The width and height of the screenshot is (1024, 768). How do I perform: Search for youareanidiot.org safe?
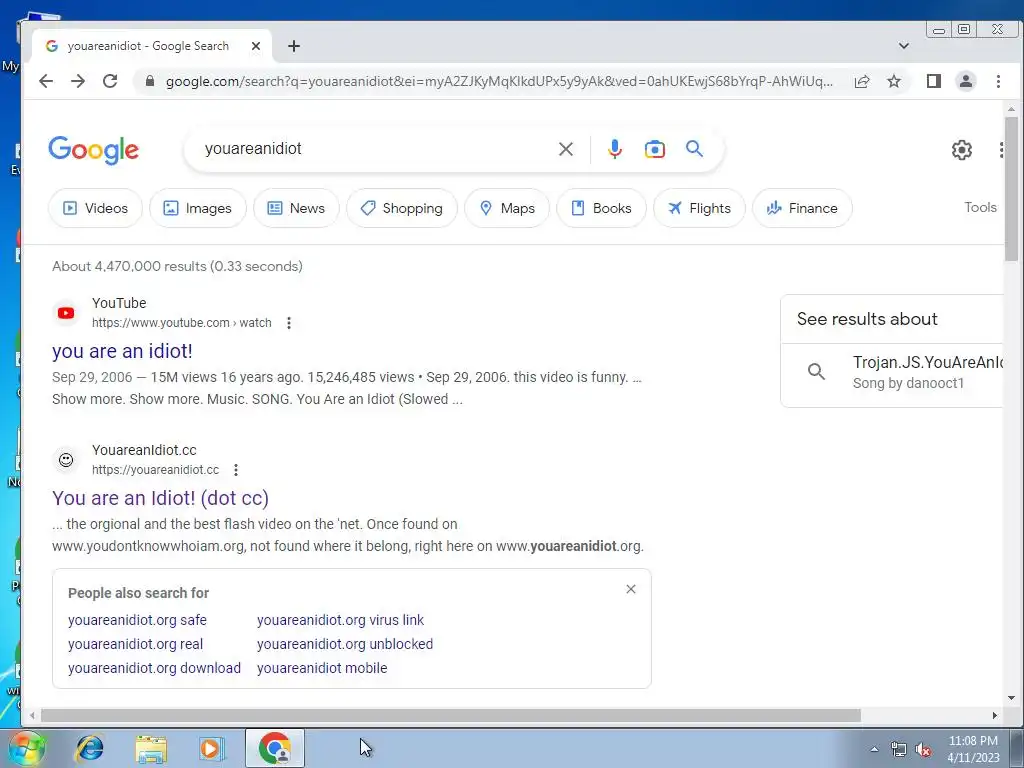(137, 620)
